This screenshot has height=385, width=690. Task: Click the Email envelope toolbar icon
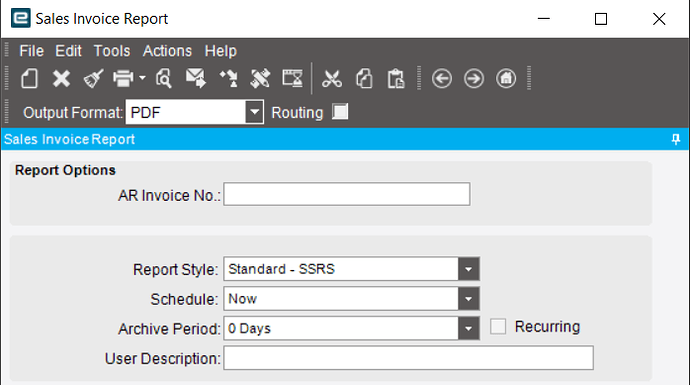tap(196, 78)
